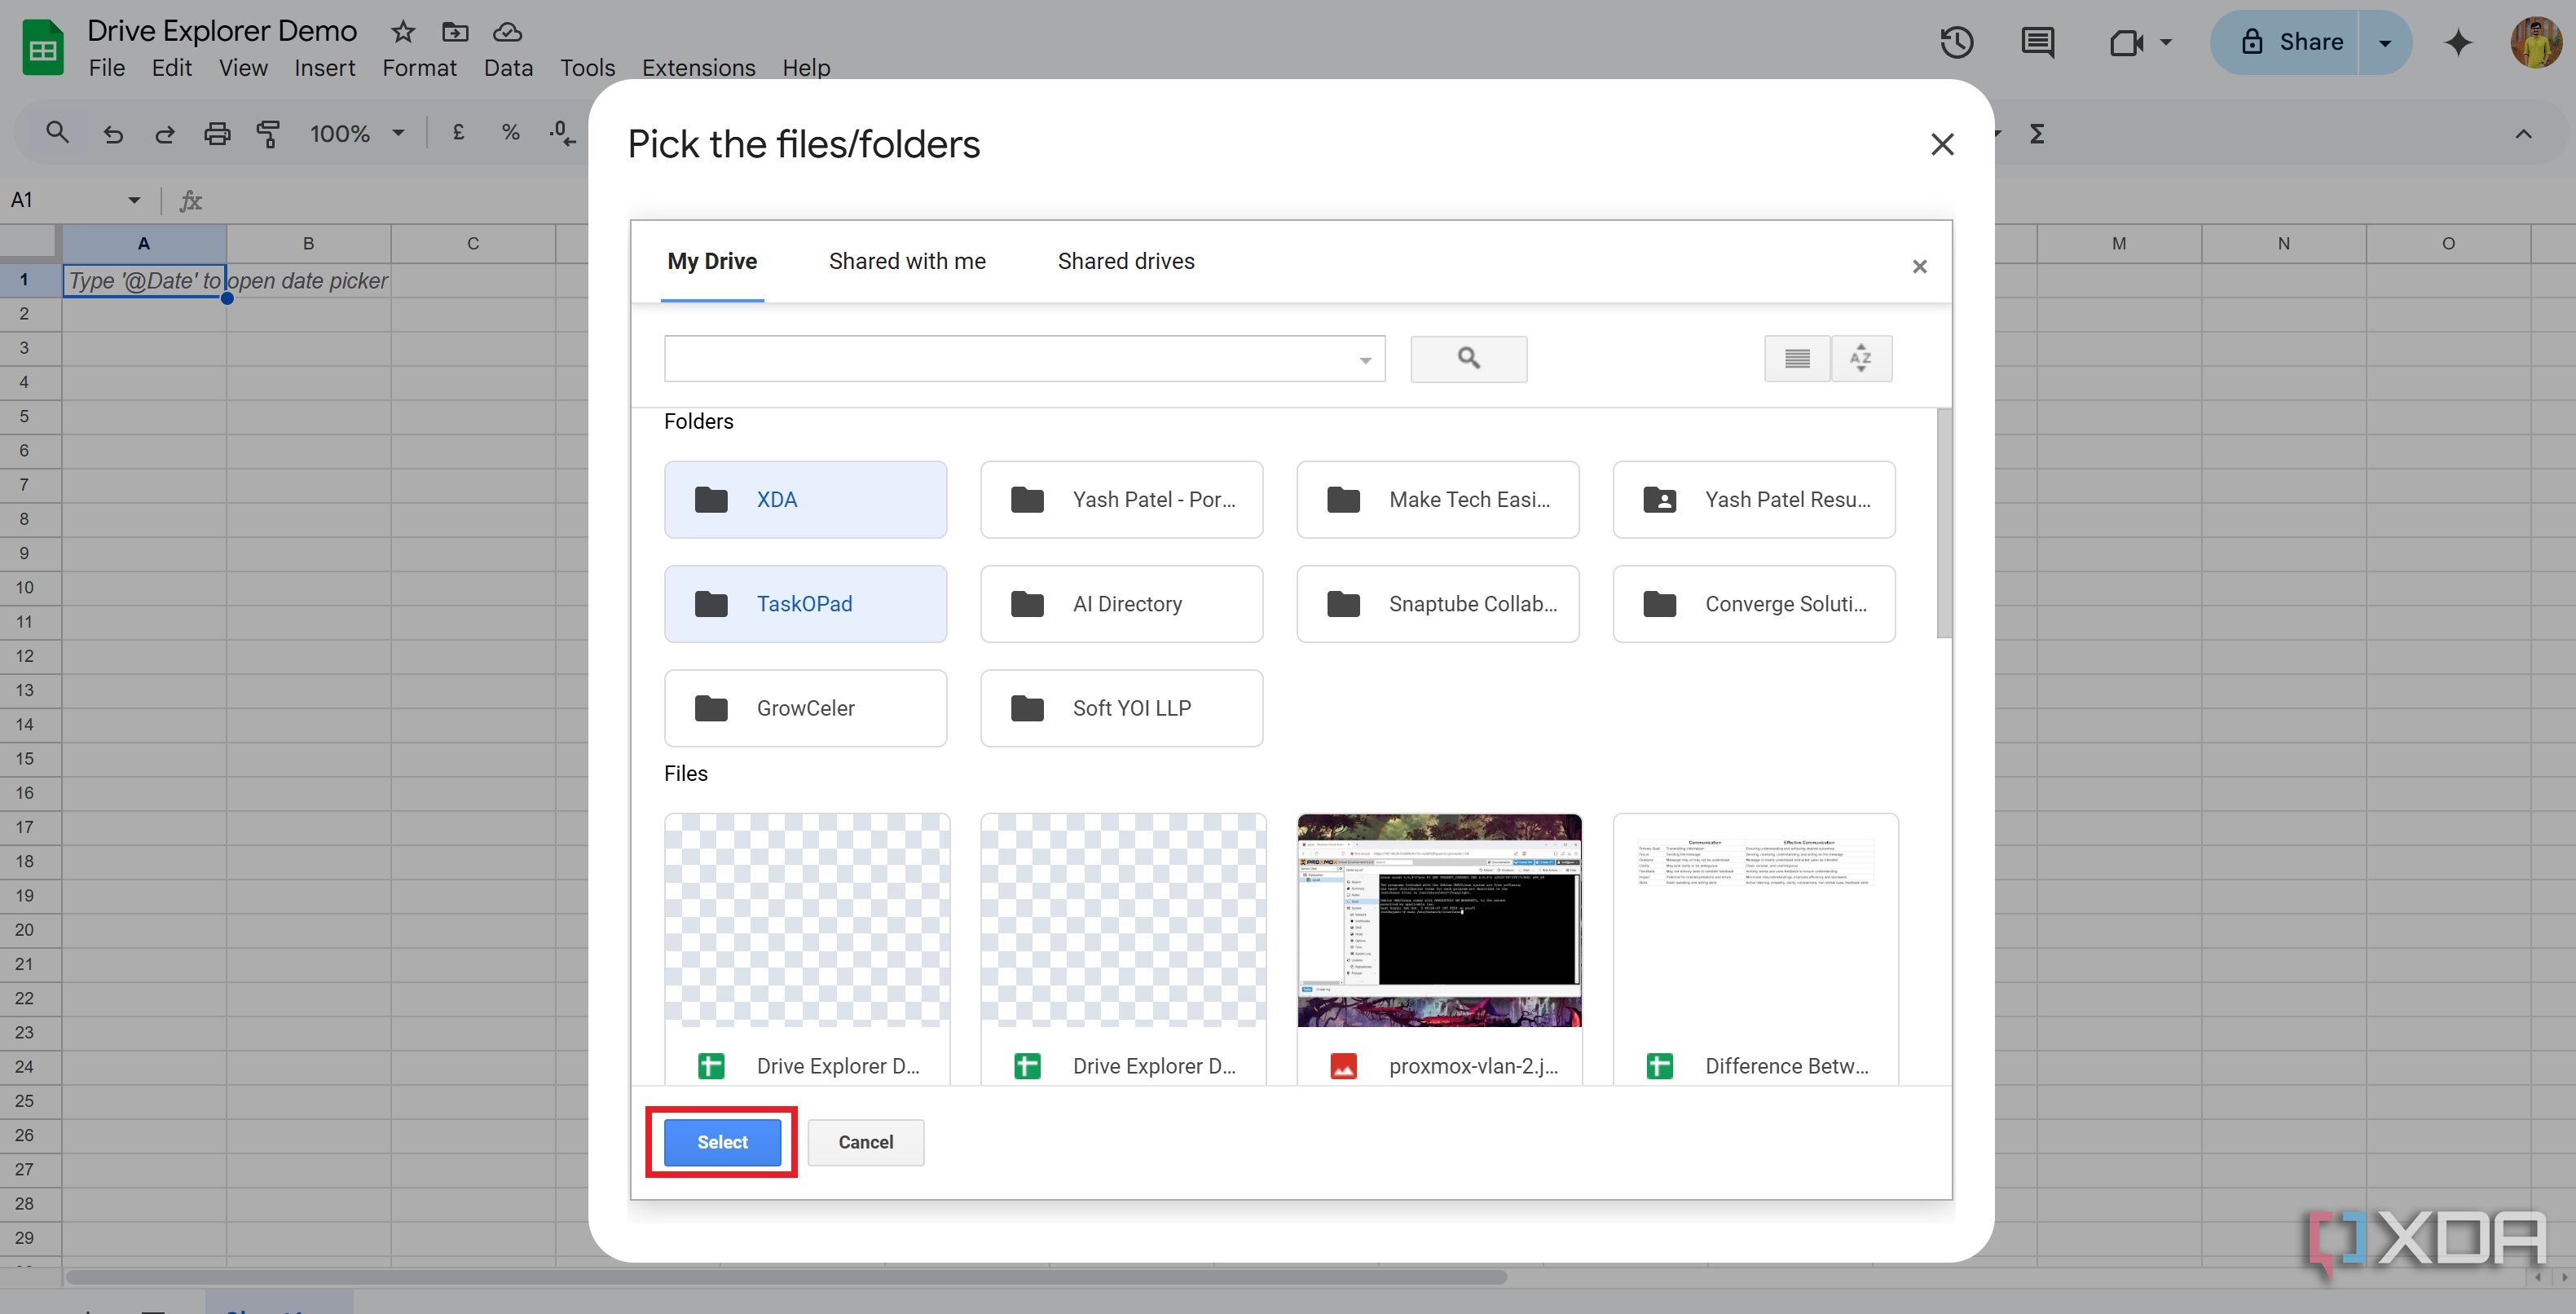Select the shared Yash Patel Resu... folder
This screenshot has width=2576, height=1314.
[1754, 499]
